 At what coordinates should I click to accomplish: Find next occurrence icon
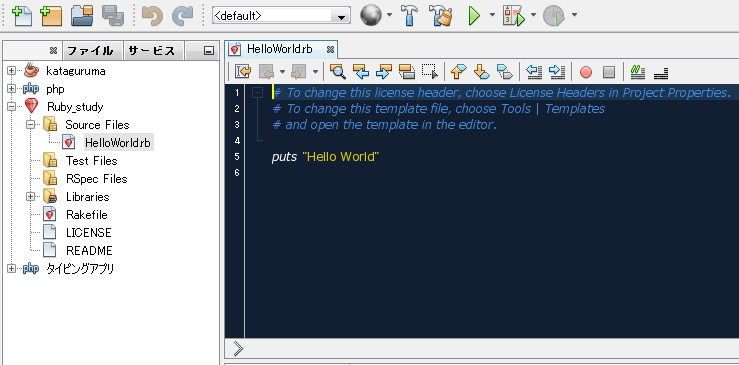click(384, 72)
